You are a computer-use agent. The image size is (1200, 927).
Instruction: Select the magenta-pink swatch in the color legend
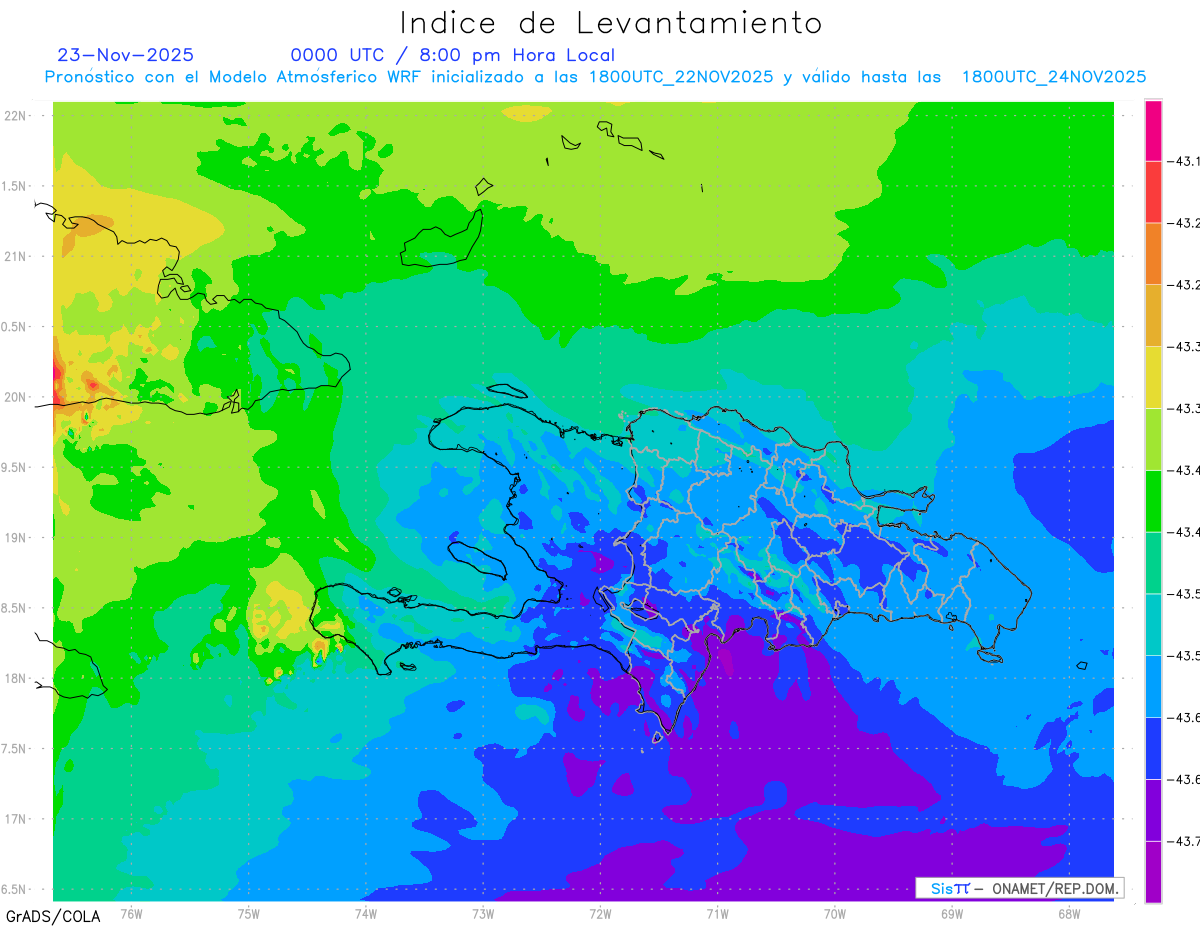coord(1153,130)
